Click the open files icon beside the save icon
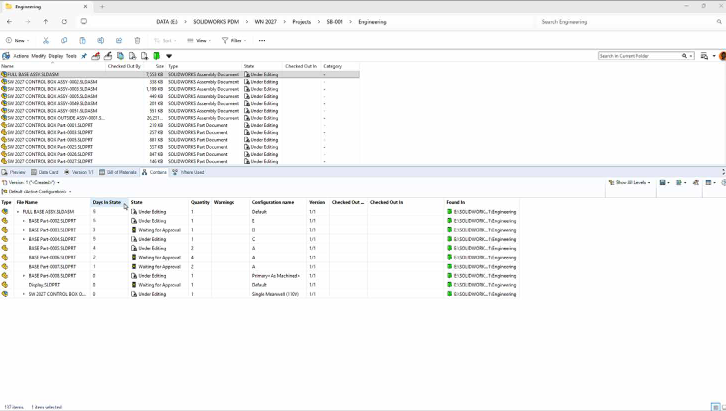This screenshot has height=411, width=726. click(x=679, y=183)
